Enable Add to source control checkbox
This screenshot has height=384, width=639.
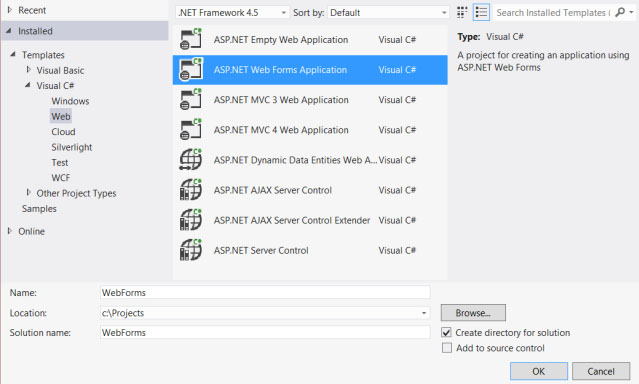(447, 348)
